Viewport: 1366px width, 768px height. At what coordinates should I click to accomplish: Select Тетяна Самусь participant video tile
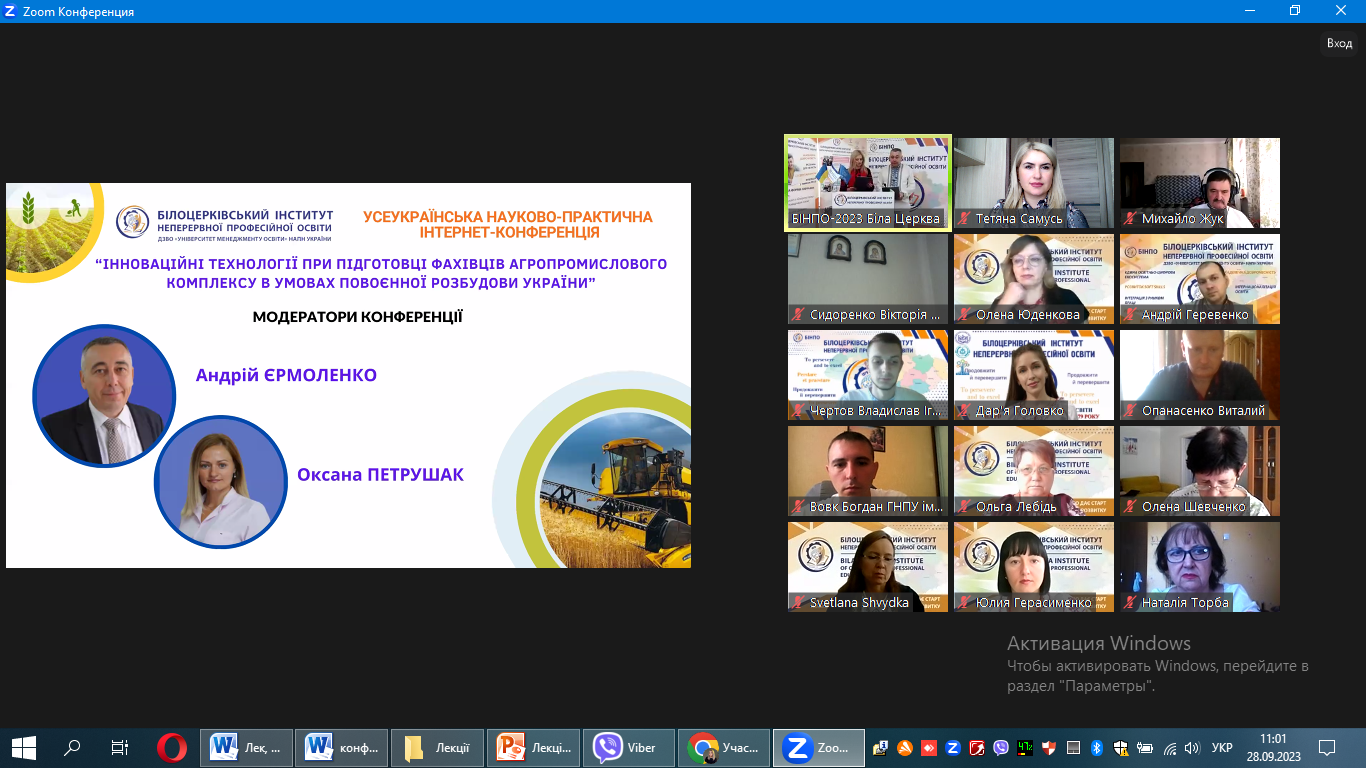(x=1033, y=184)
